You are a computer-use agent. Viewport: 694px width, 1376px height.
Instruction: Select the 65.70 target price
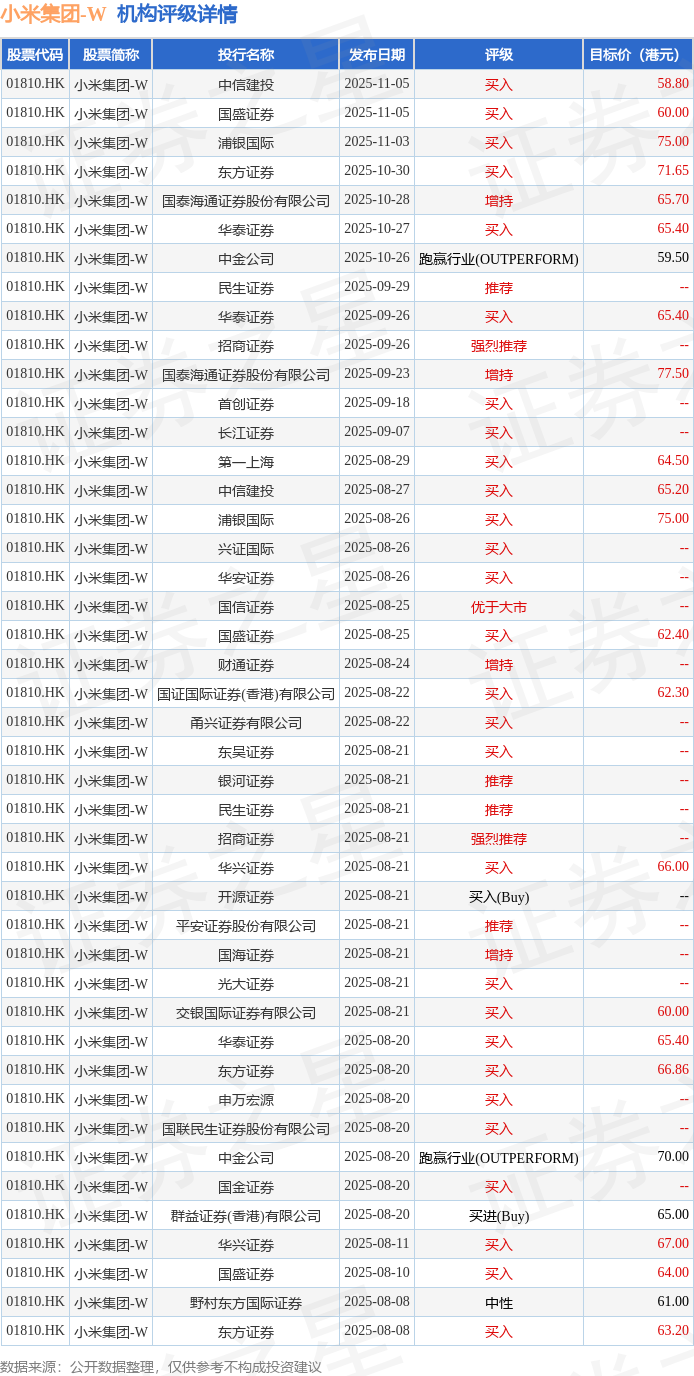673,200
